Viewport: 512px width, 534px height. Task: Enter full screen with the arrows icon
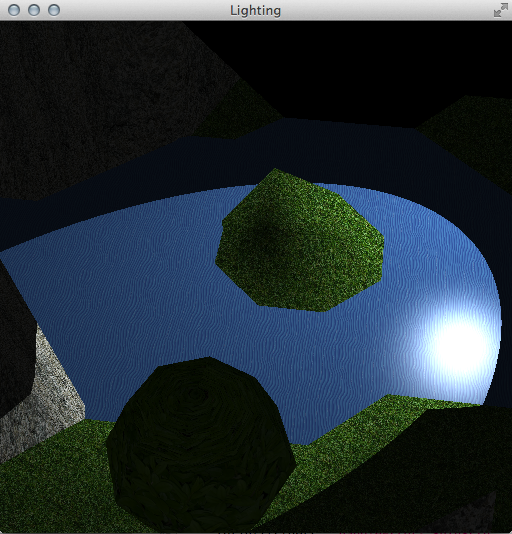[x=500, y=10]
